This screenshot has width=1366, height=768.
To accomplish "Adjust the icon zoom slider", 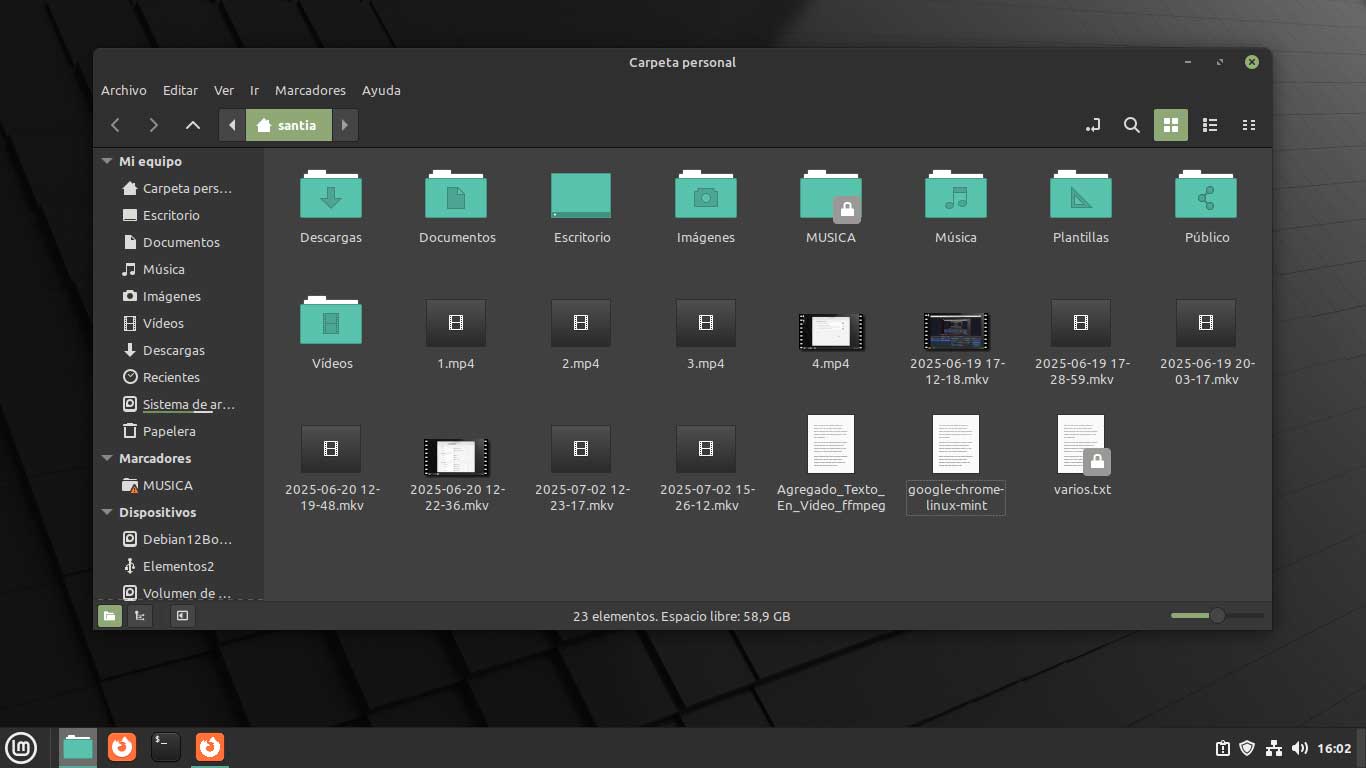I will pyautogui.click(x=1217, y=616).
